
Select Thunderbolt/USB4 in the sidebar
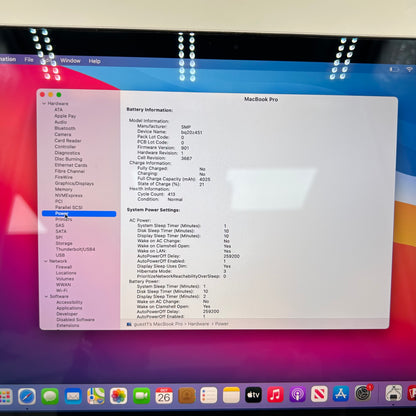pos(75,249)
